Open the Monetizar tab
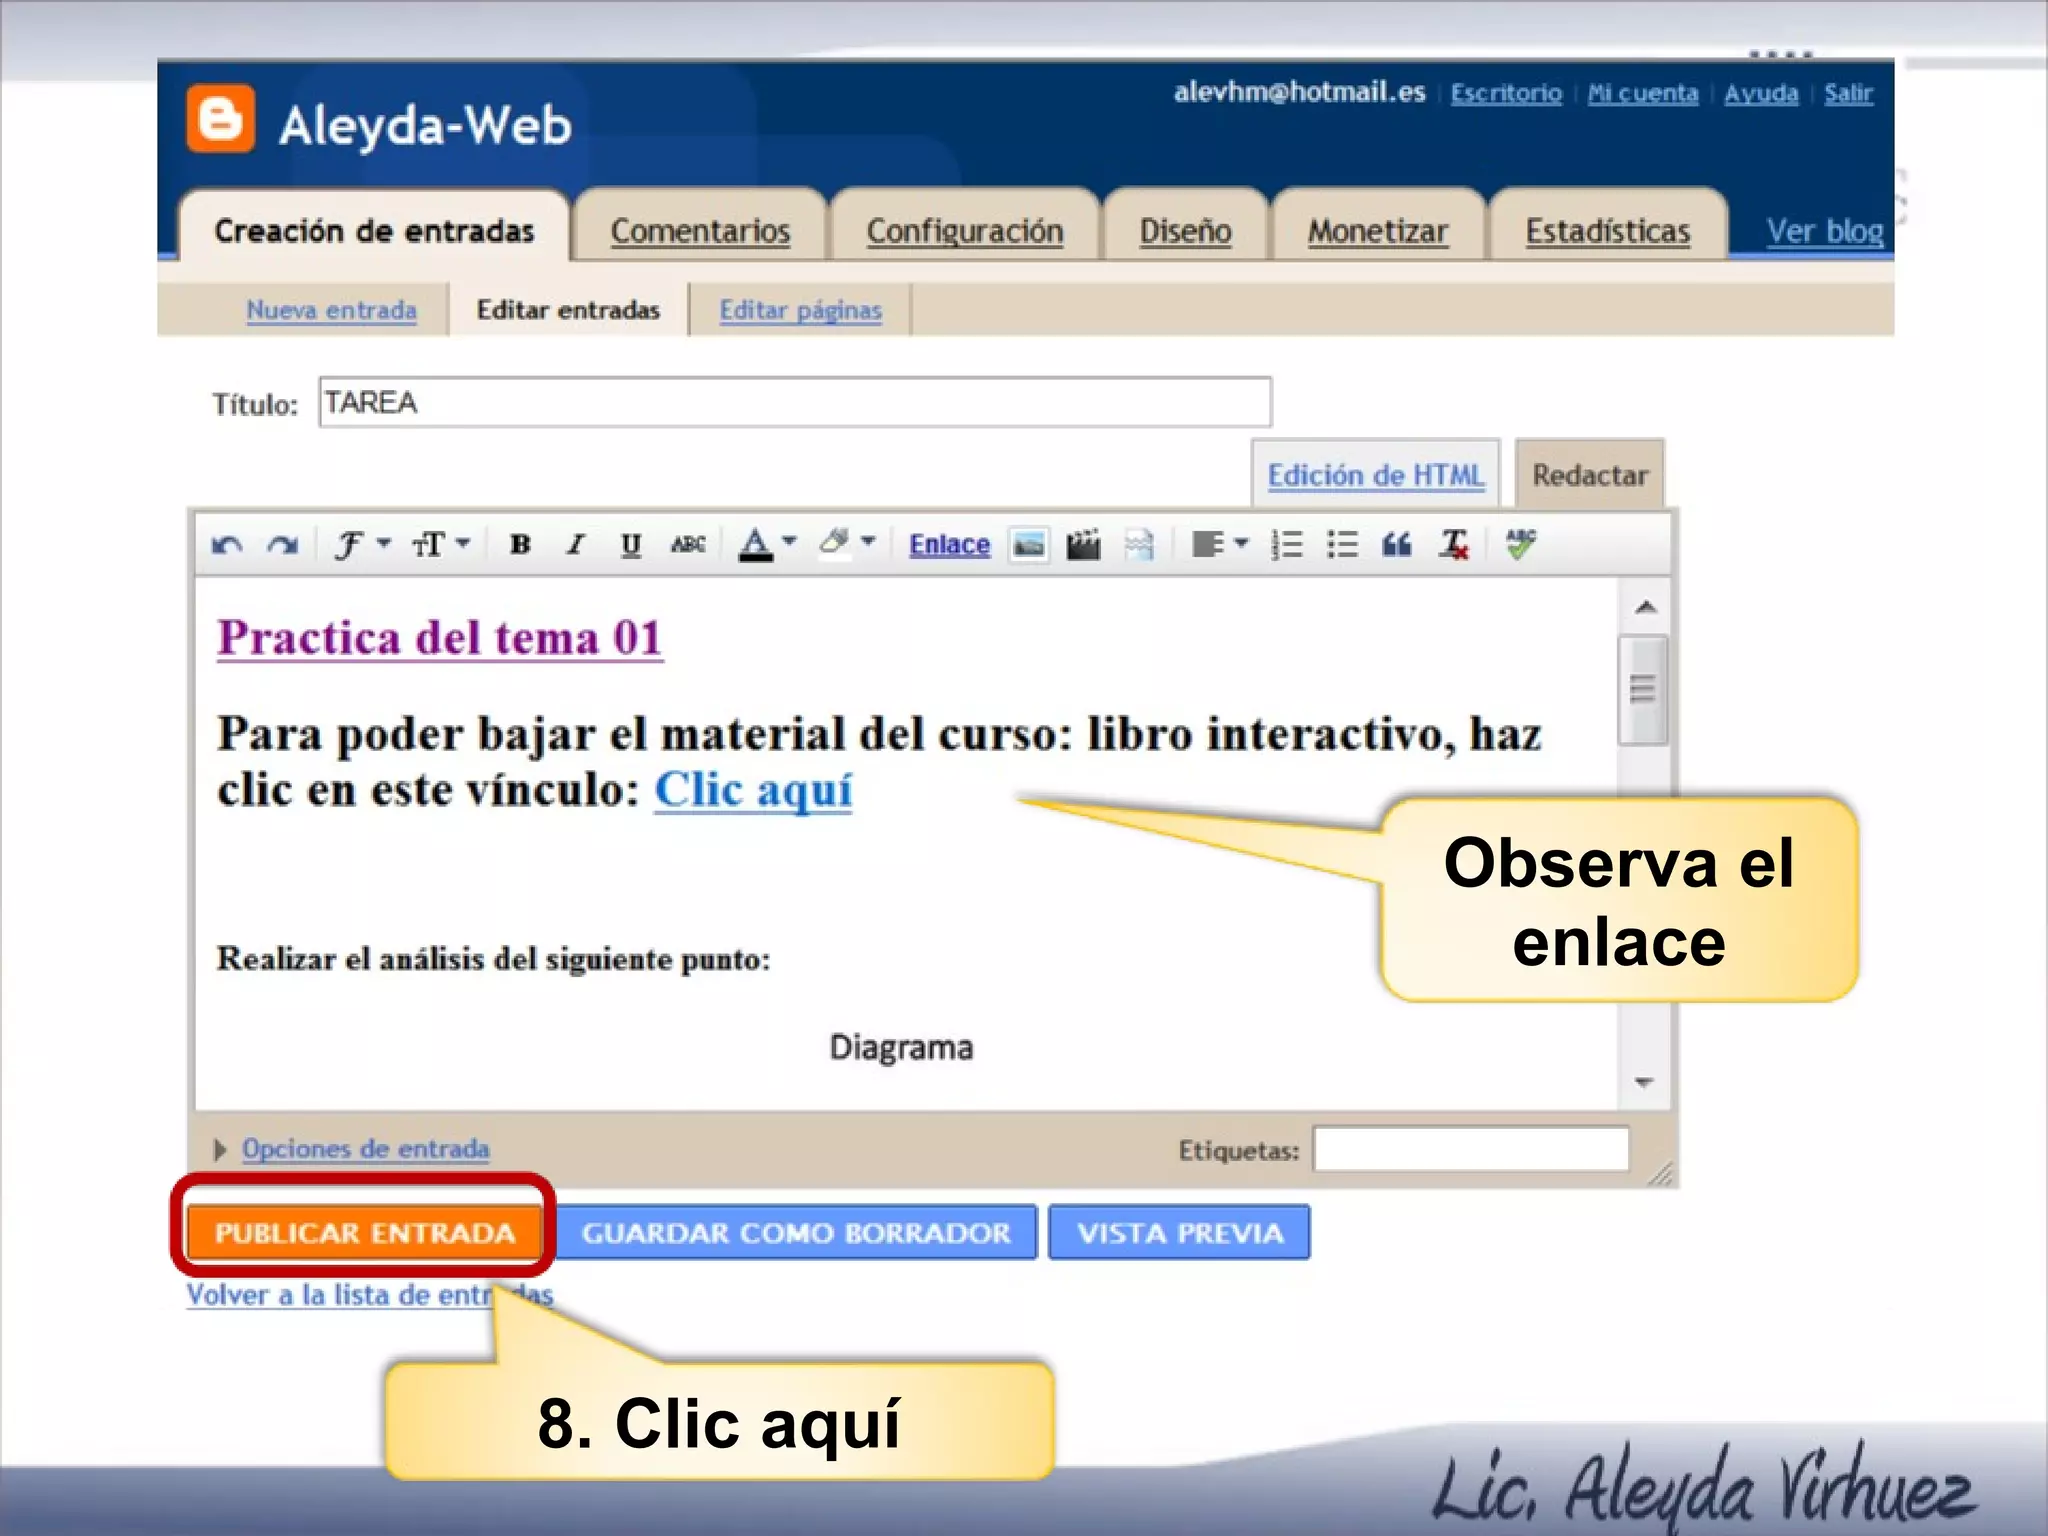 tap(1378, 231)
